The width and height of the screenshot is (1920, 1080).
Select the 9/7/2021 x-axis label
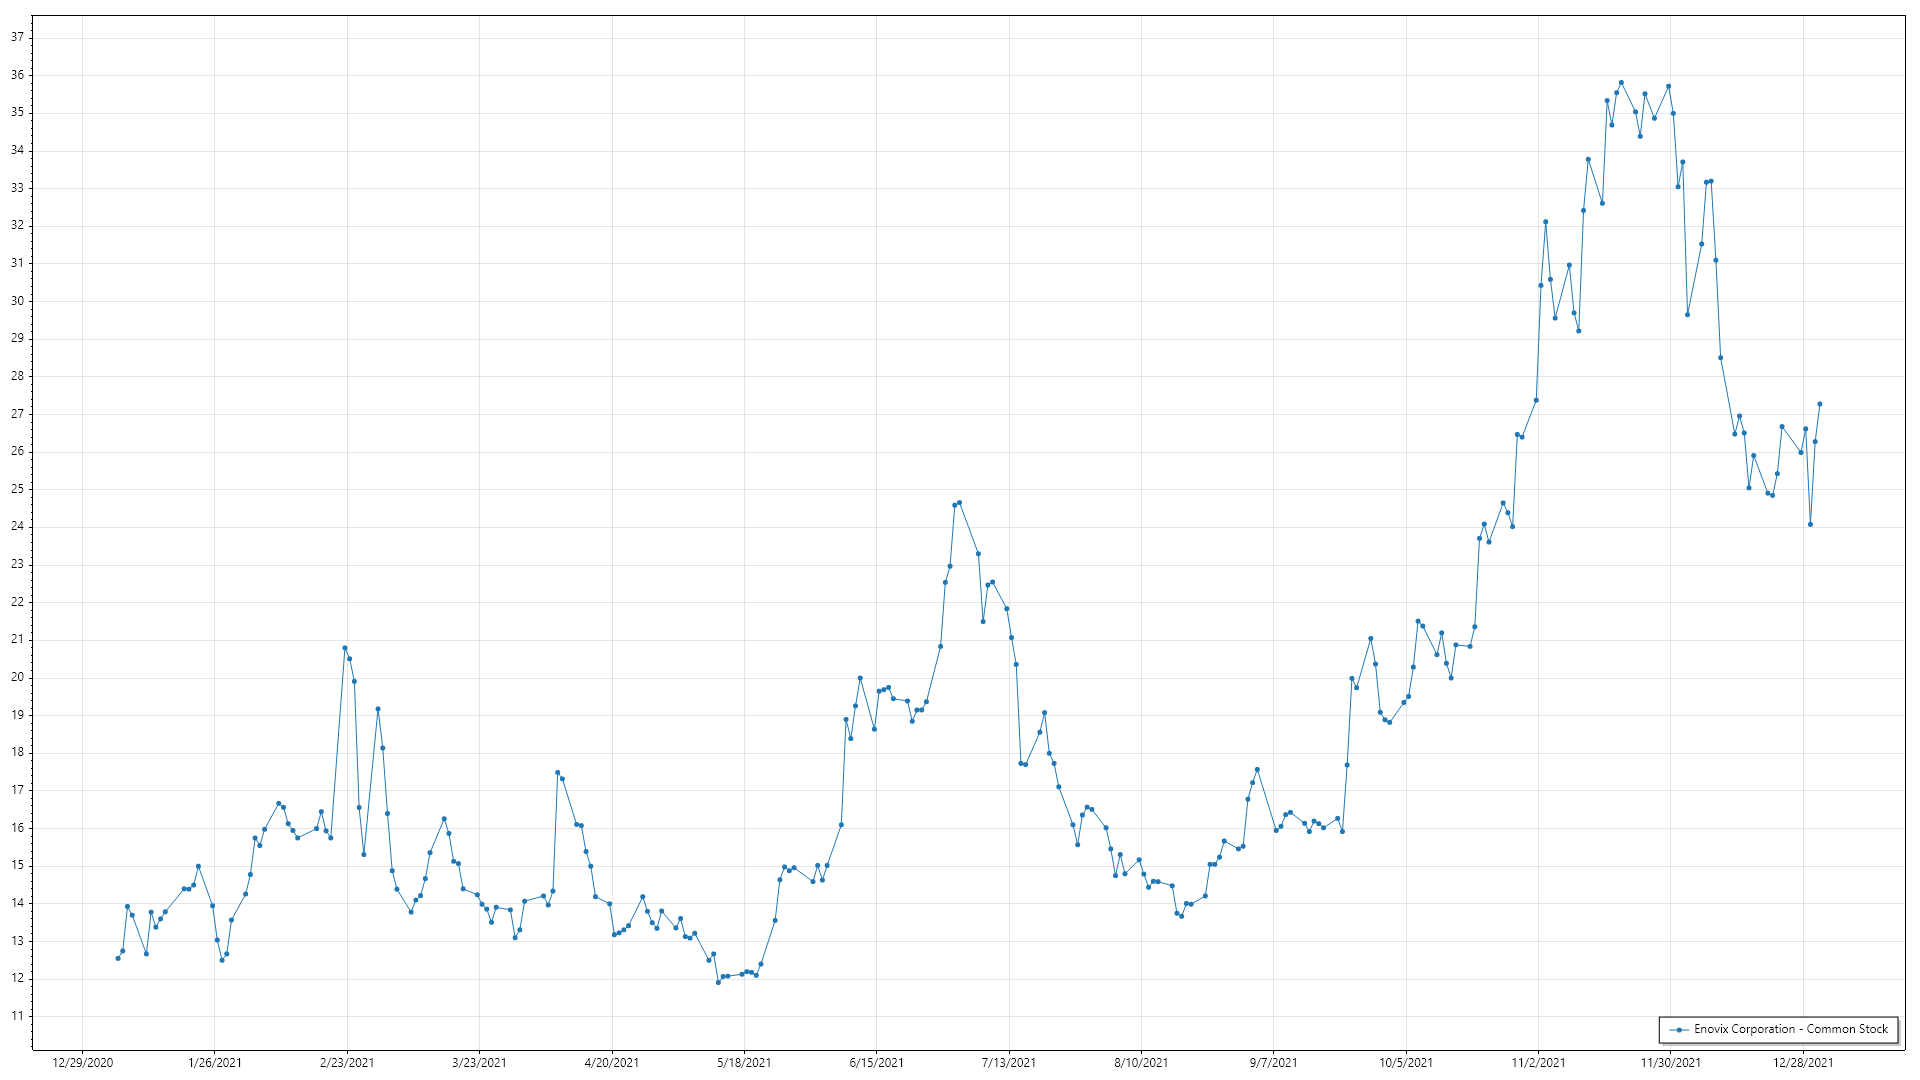point(1274,1063)
